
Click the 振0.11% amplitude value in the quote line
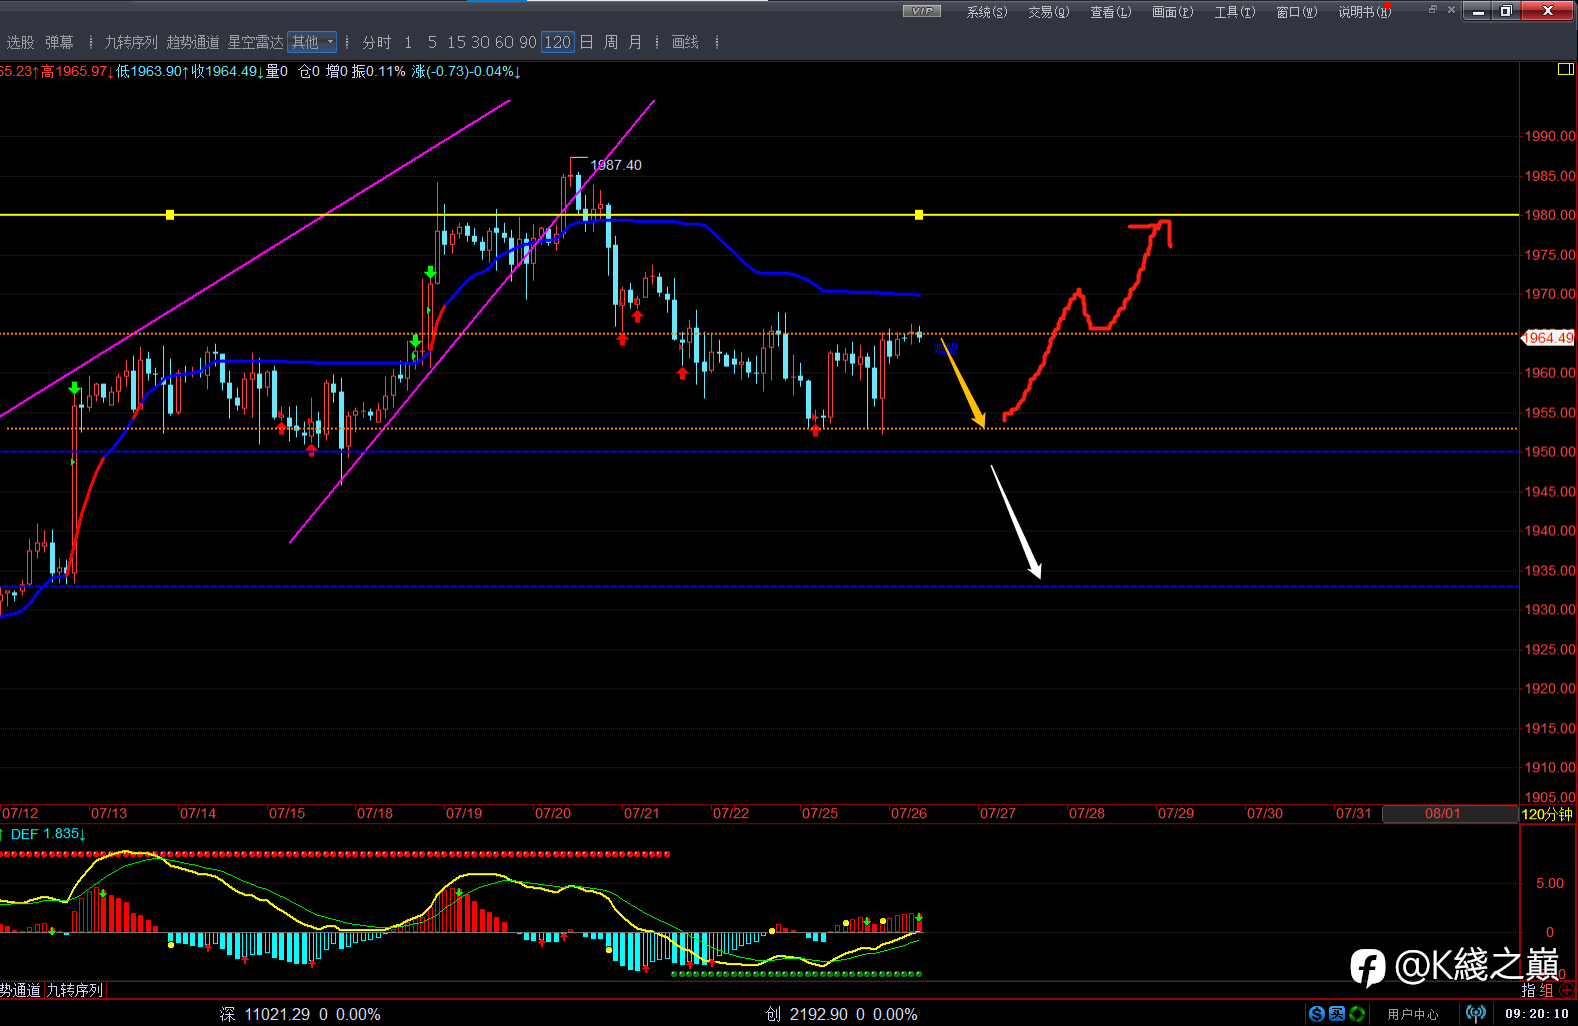[379, 72]
